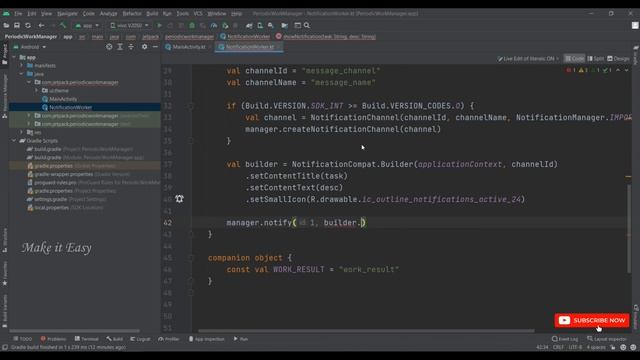Screen dimensions: 640x360
Task: Open TODO tool window
Action: point(22,339)
